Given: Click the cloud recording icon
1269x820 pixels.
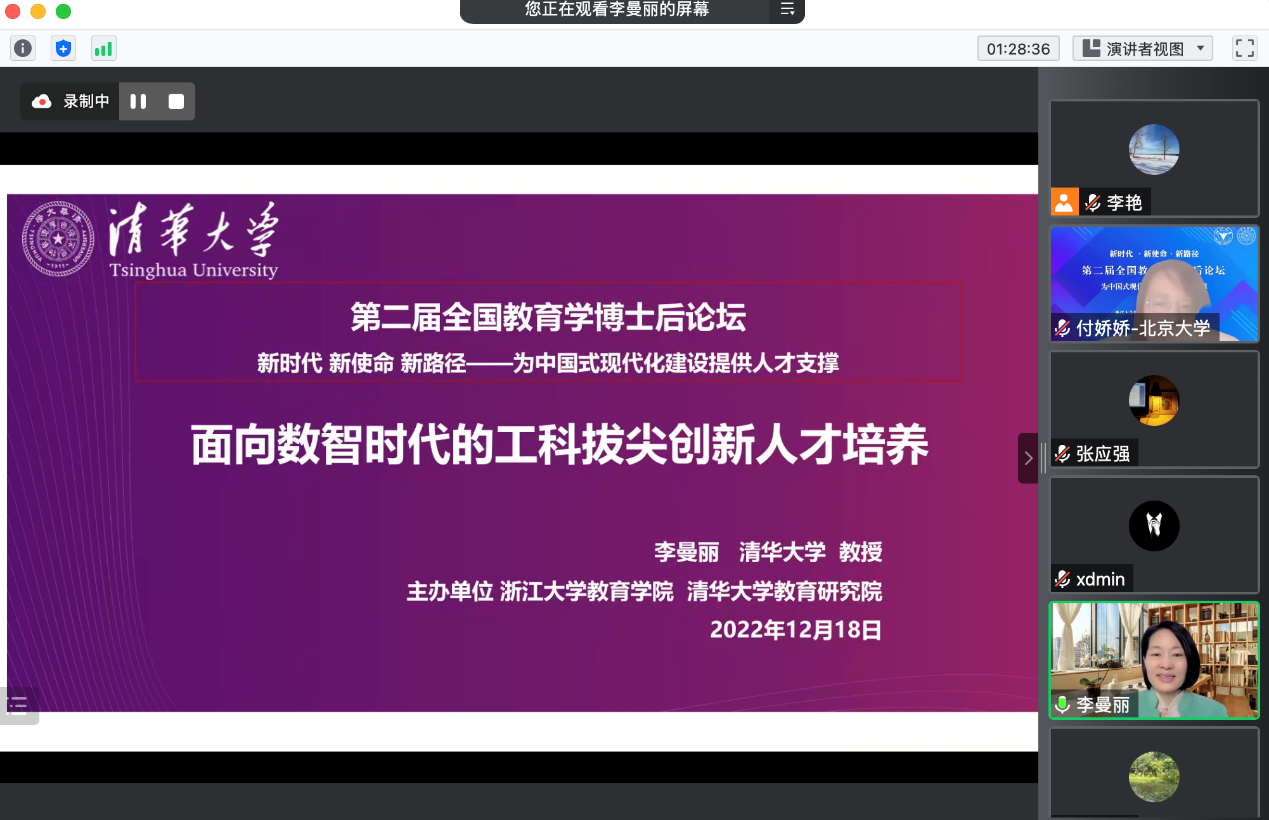Looking at the screenshot, I should click(x=42, y=101).
